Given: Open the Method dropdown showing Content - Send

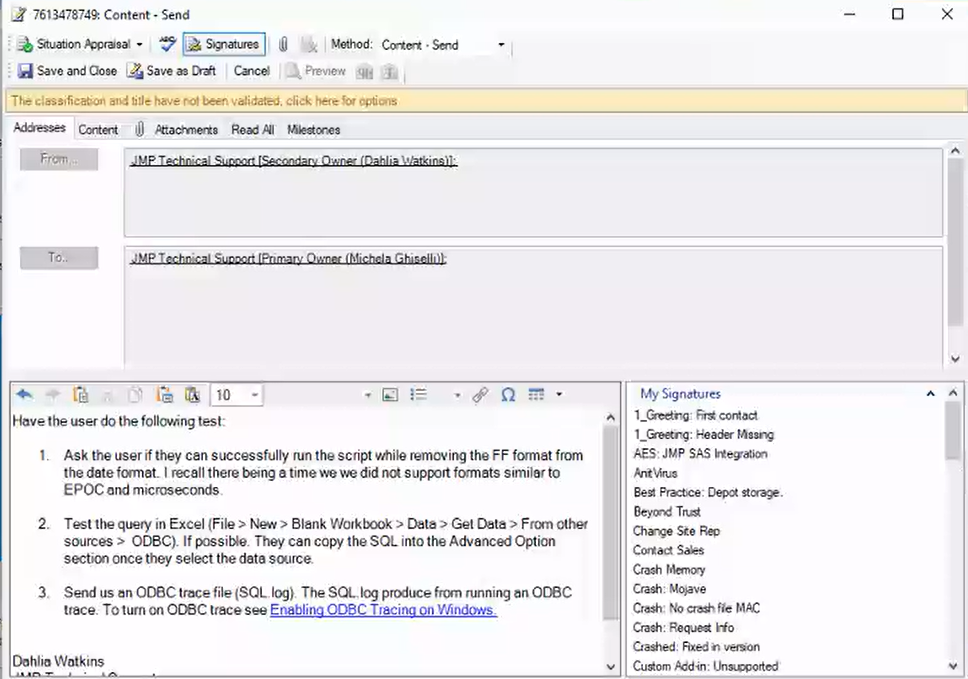Looking at the screenshot, I should [501, 45].
